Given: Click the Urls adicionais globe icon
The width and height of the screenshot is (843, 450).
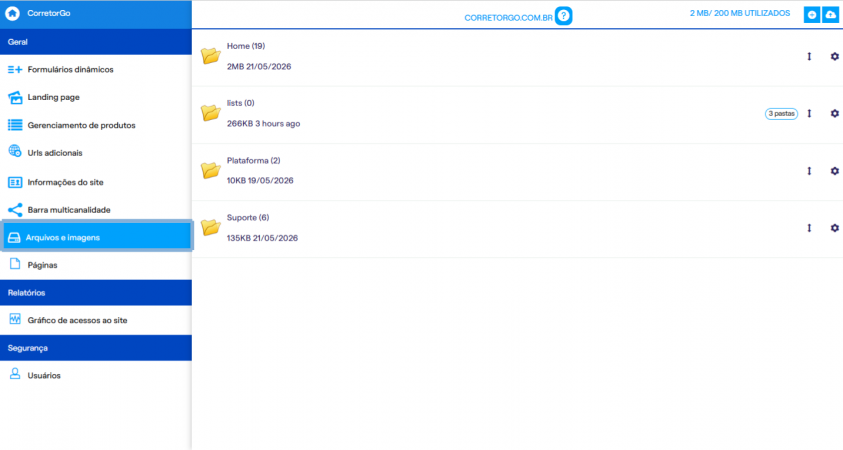Looking at the screenshot, I should (15, 151).
